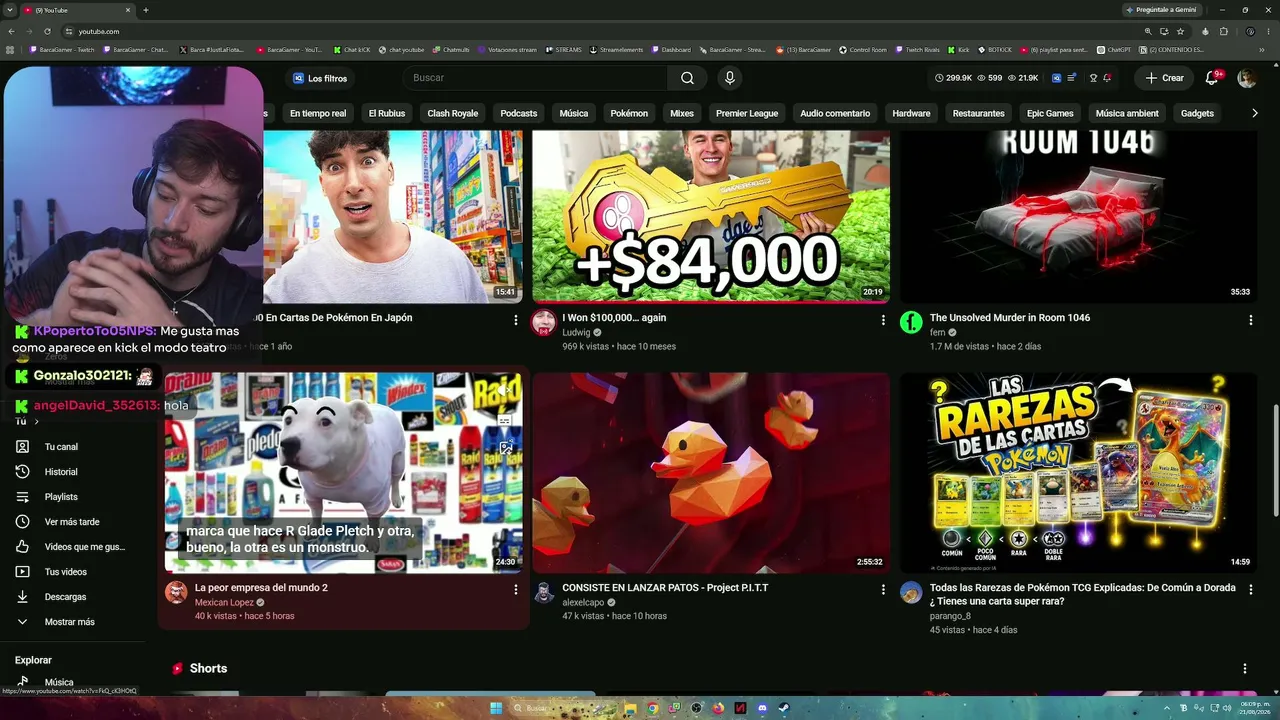Select the Gadgets category chip
The image size is (1280, 720).
point(1197,113)
